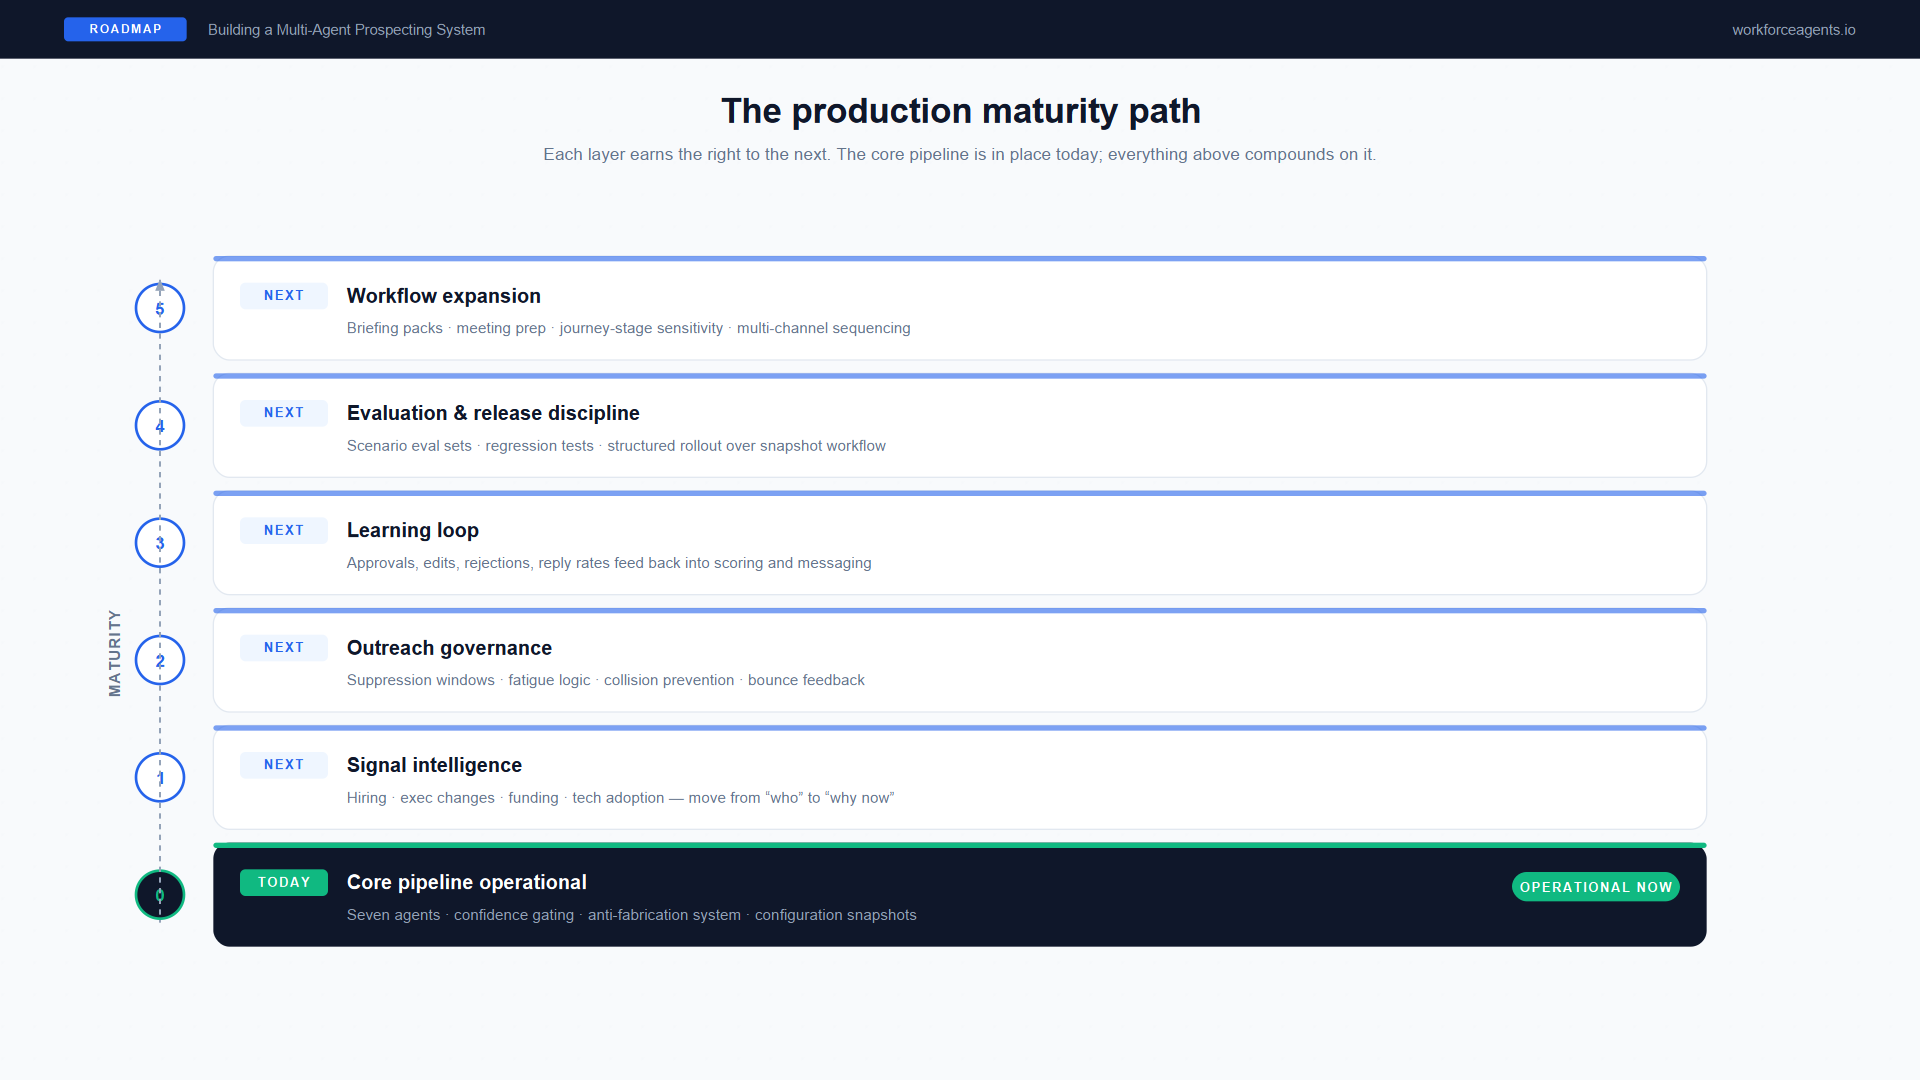This screenshot has width=1920, height=1080.
Task: Click NEXT tag beside Signal intelligence
Action: (x=284, y=765)
